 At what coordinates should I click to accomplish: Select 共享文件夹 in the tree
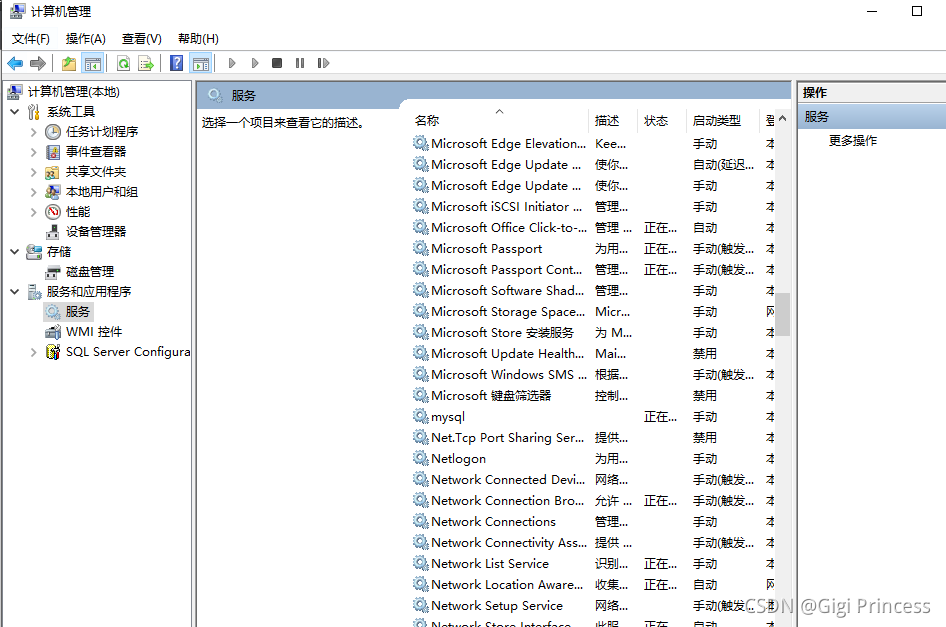pos(86,171)
